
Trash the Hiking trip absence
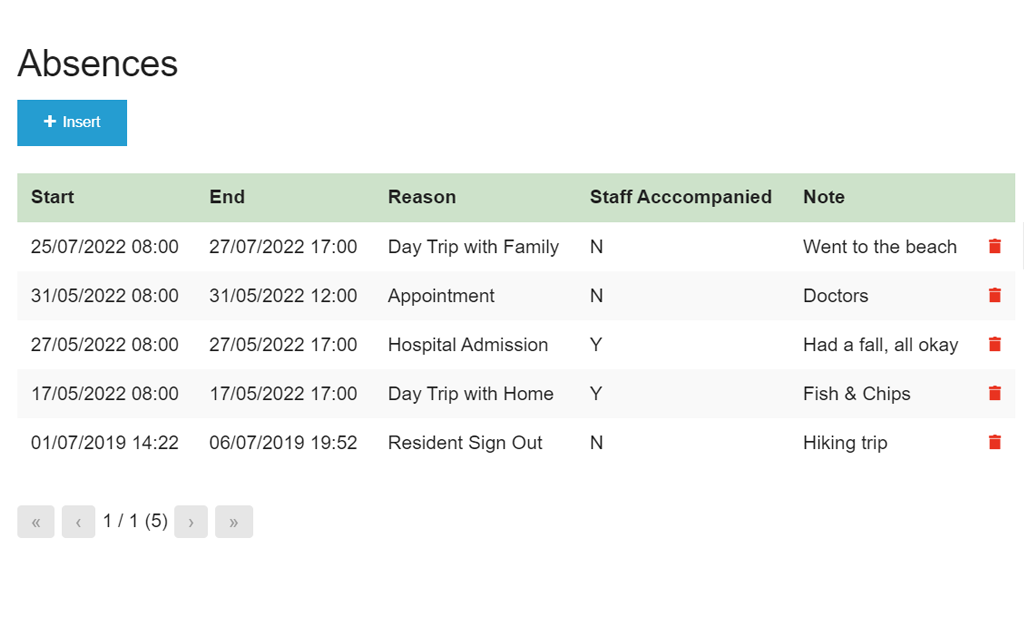coord(995,442)
